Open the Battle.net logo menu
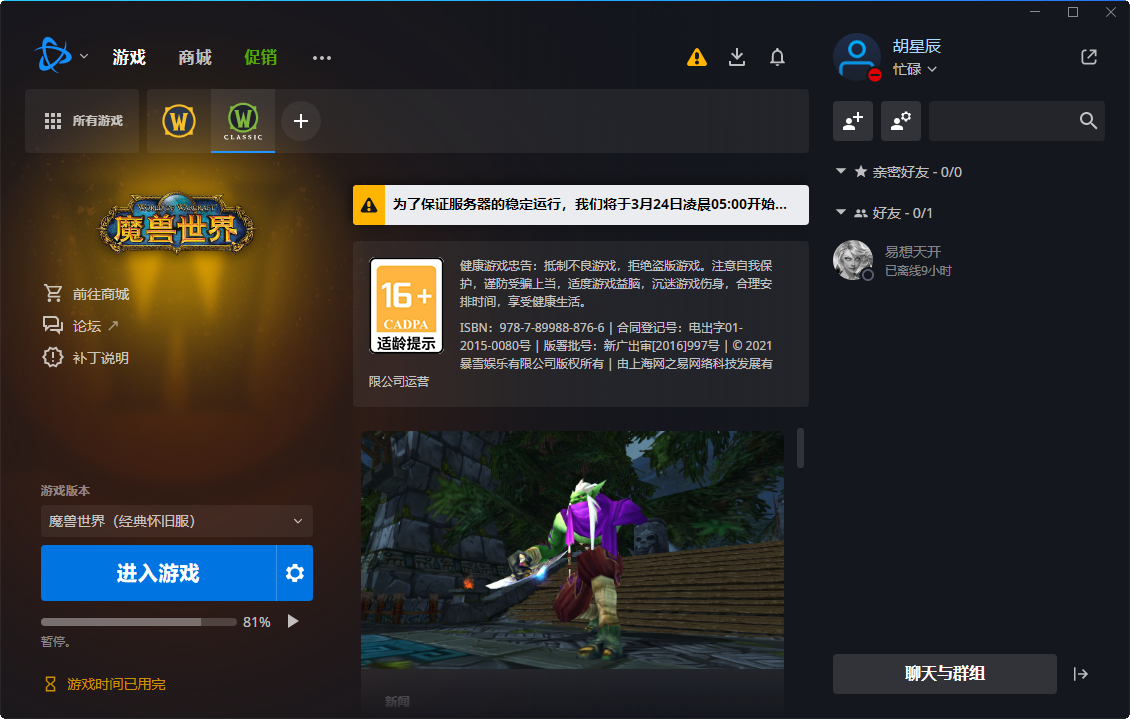The height and width of the screenshot is (719, 1130). tap(53, 55)
